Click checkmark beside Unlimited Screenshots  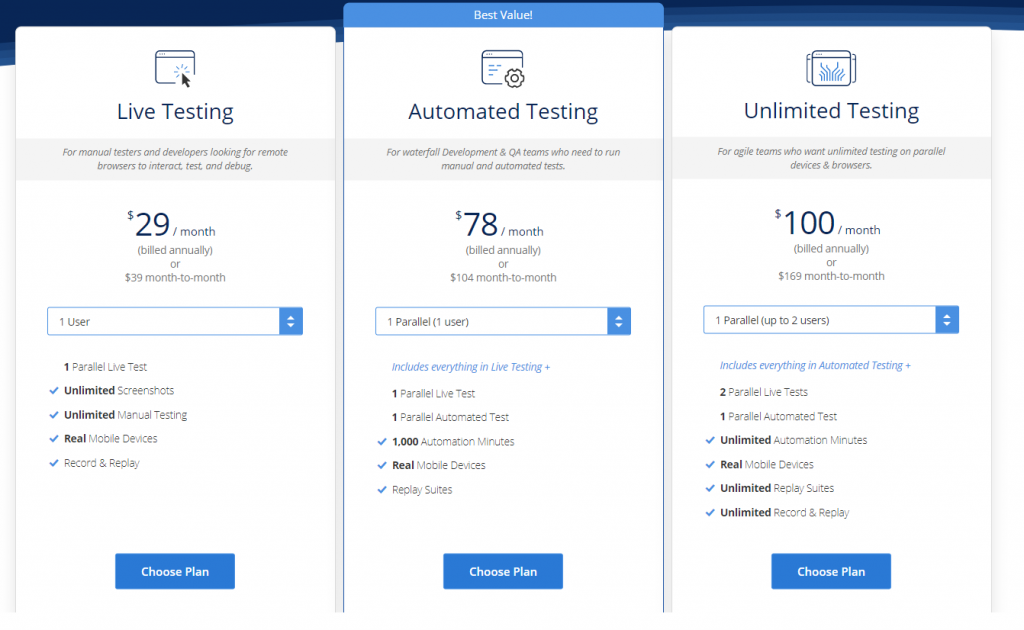pyautogui.click(x=54, y=391)
